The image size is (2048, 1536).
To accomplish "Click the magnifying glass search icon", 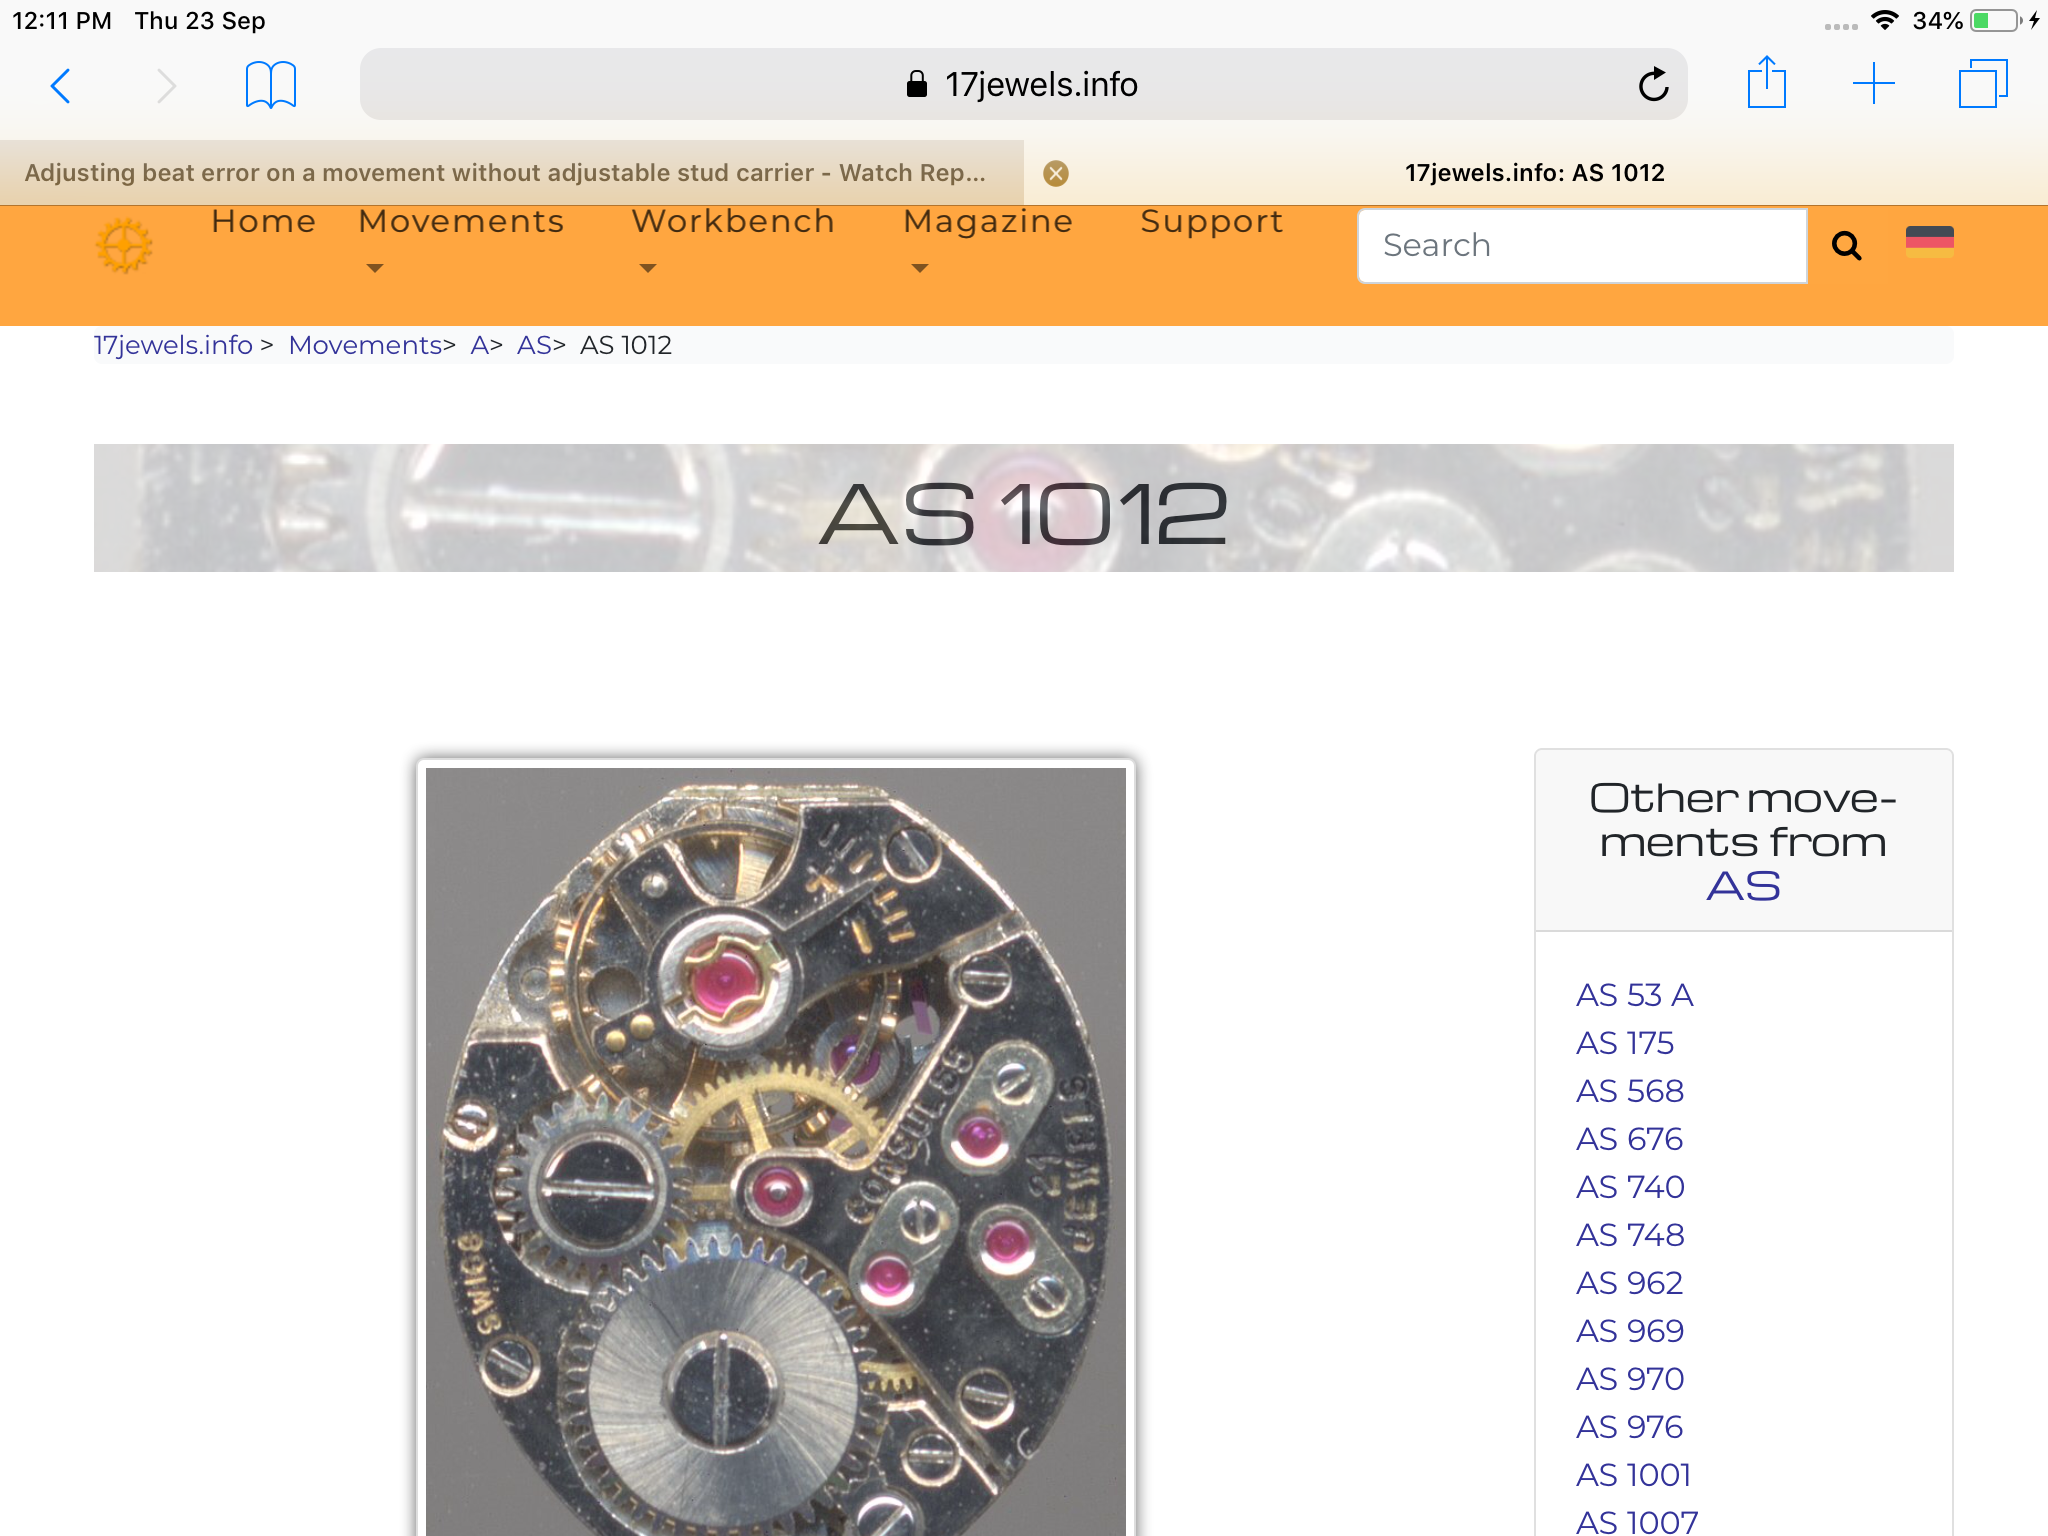I will click(1847, 245).
